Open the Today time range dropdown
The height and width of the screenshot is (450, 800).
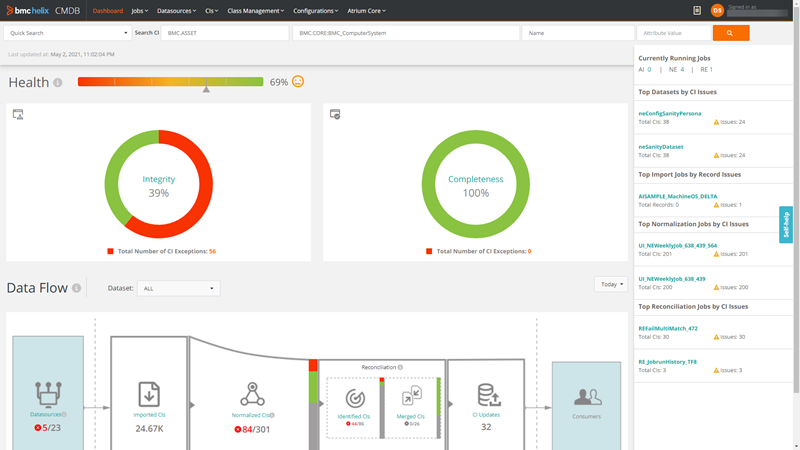click(x=611, y=284)
